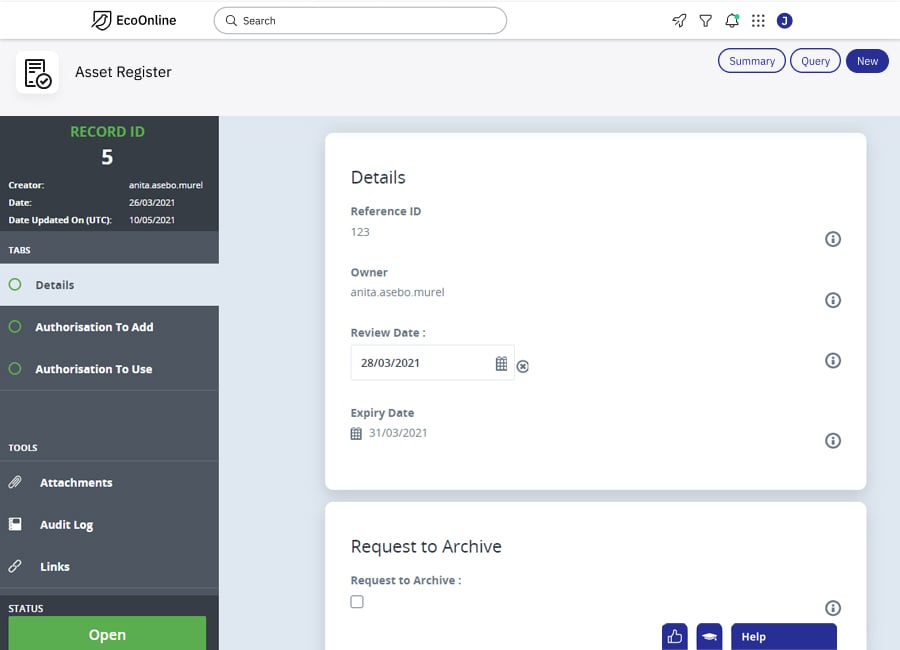This screenshot has width=900, height=650.
Task: Open the Links tool
Action: pyautogui.click(x=109, y=566)
